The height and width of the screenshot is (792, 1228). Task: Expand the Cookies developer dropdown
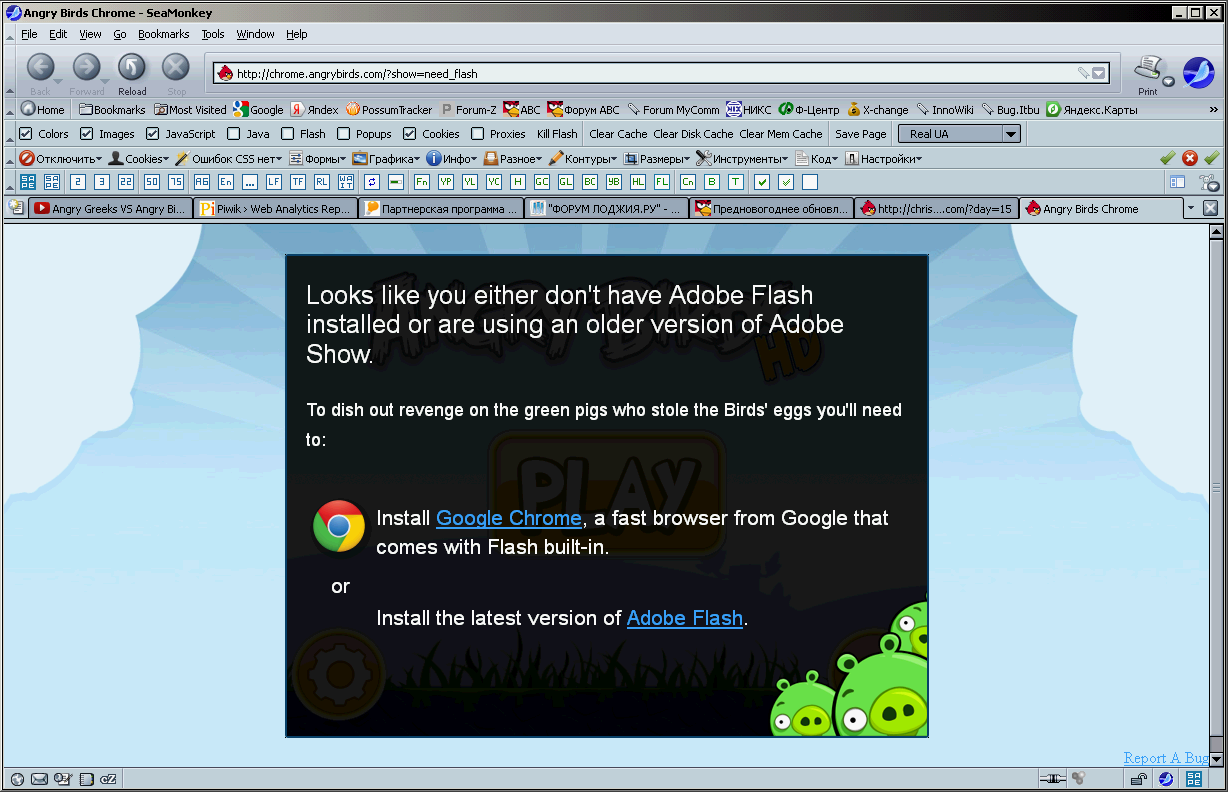pos(139,158)
